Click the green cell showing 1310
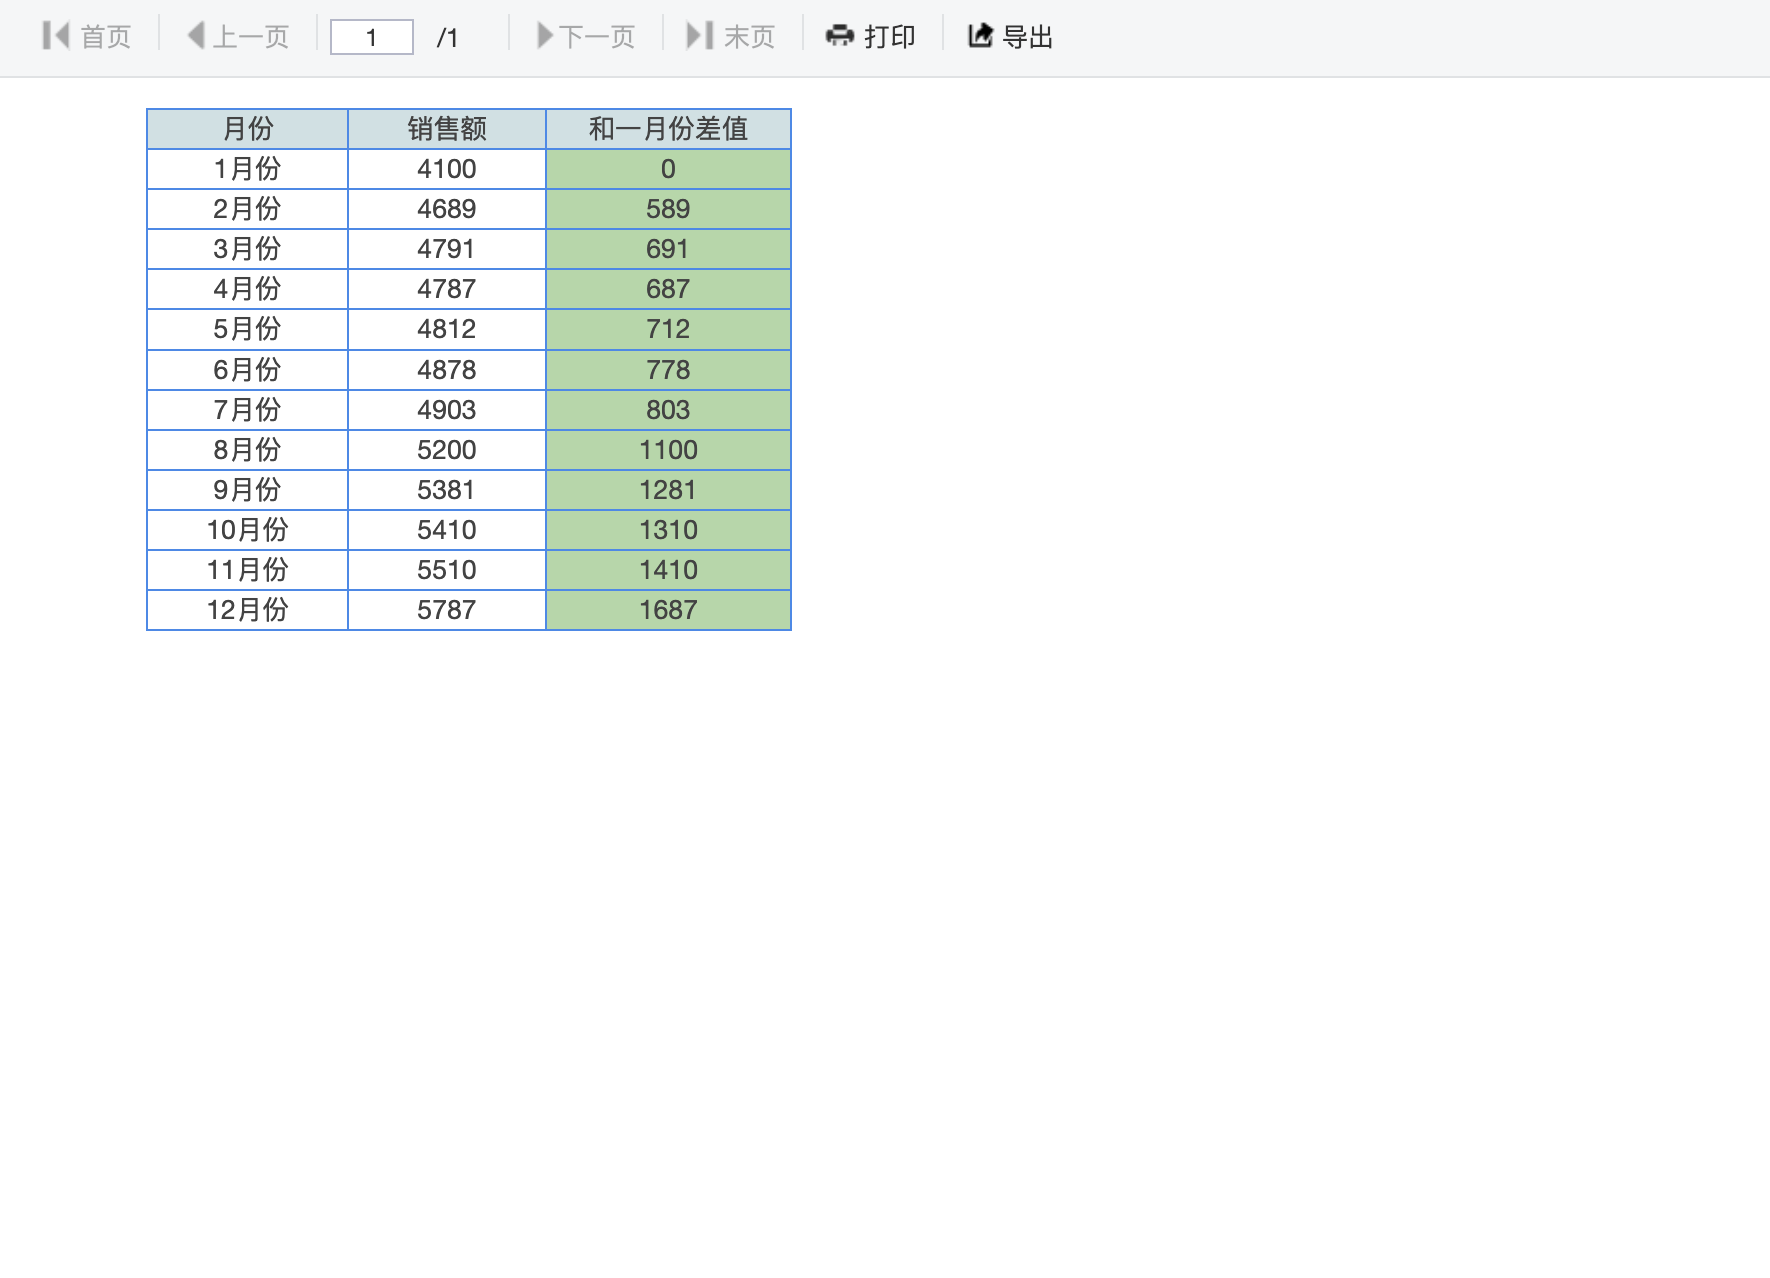Screen dimensions: 1770x1278 click(x=668, y=530)
